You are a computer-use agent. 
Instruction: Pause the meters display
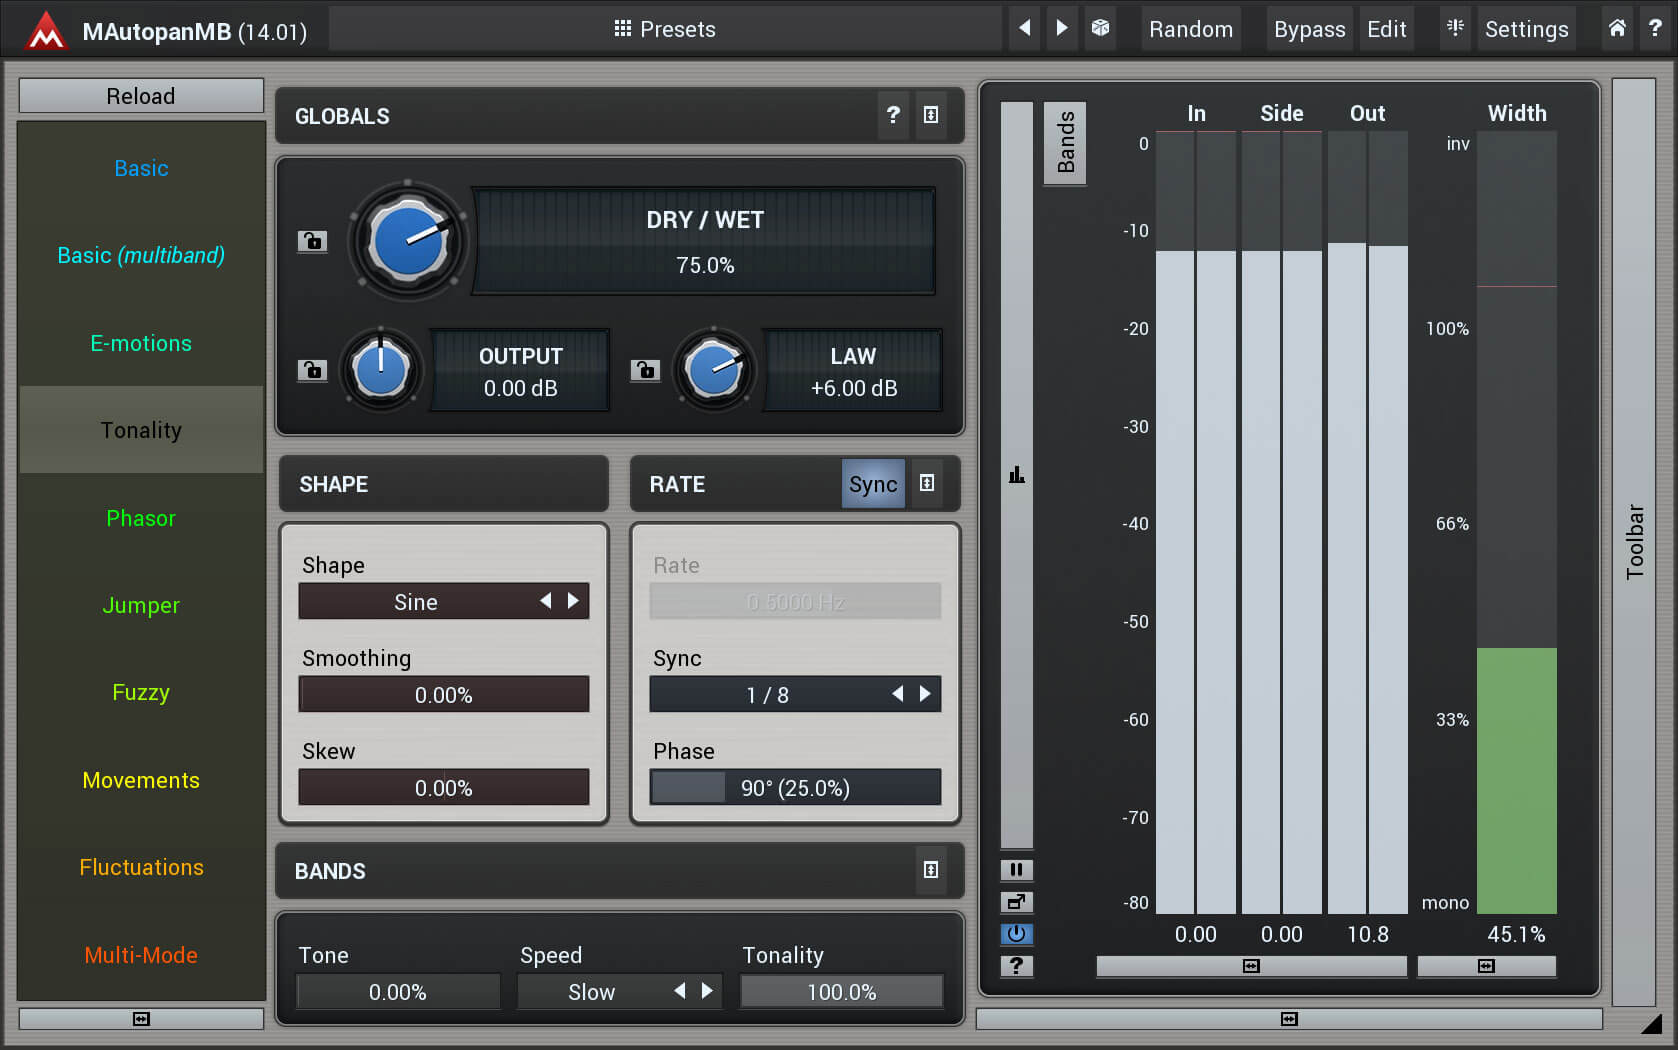pos(1016,869)
